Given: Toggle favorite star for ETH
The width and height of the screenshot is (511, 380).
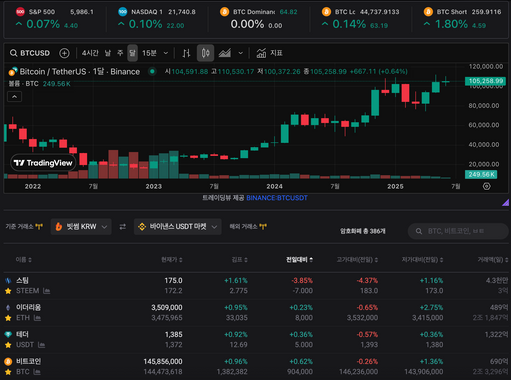Looking at the screenshot, I should (8, 318).
